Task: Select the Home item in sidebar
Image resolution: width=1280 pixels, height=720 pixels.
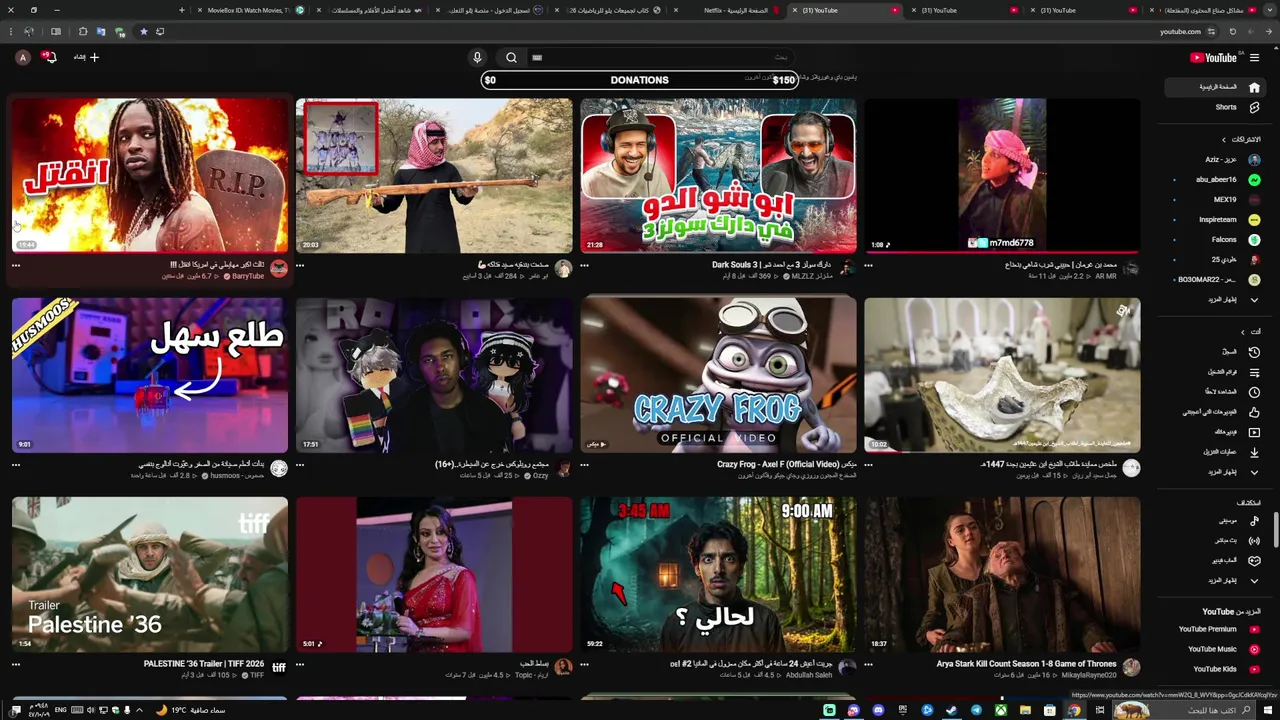Action: pyautogui.click(x=1214, y=87)
